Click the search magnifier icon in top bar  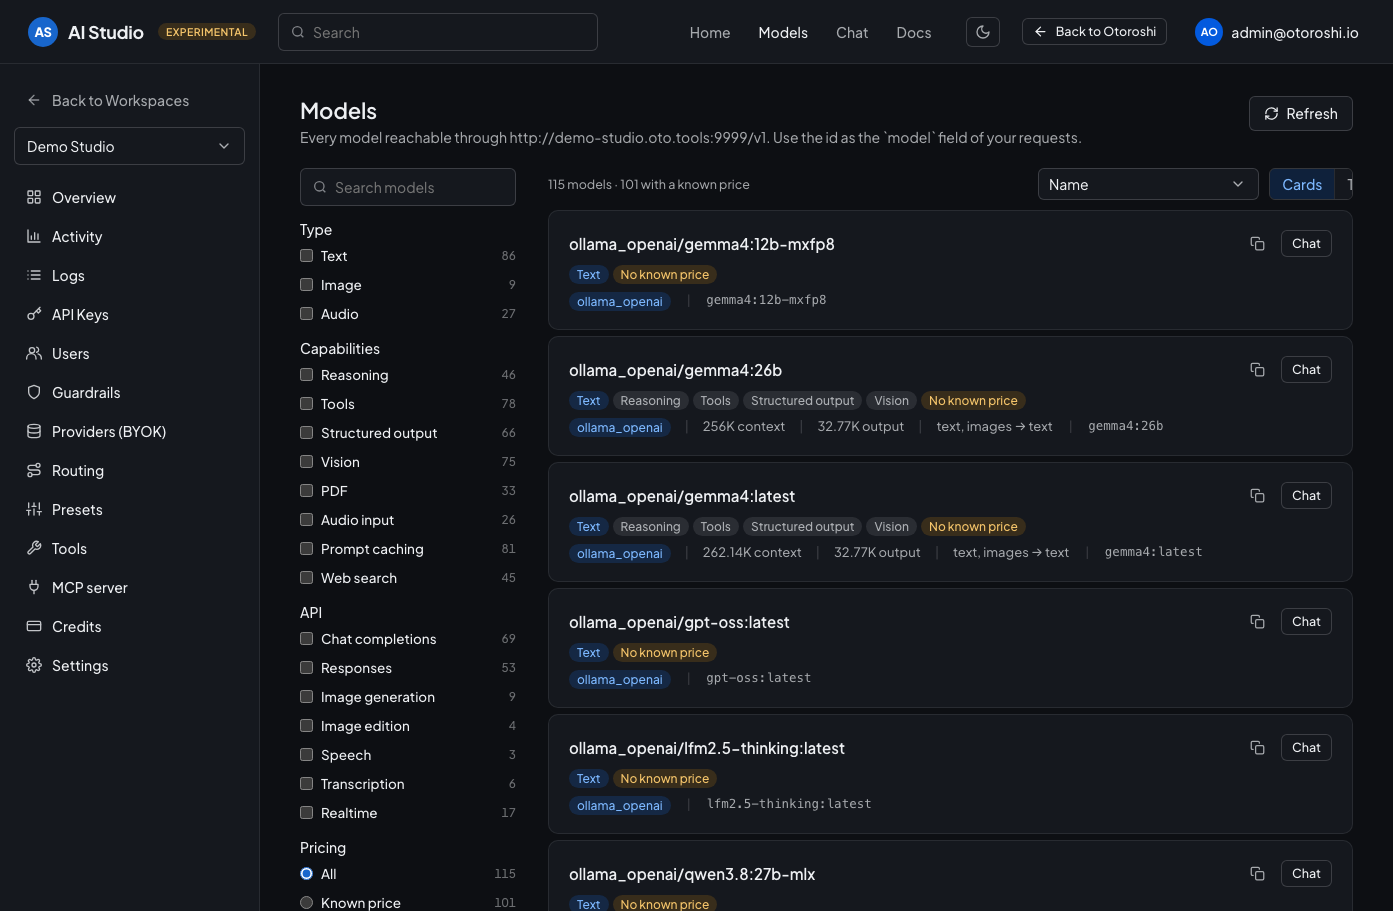click(298, 32)
